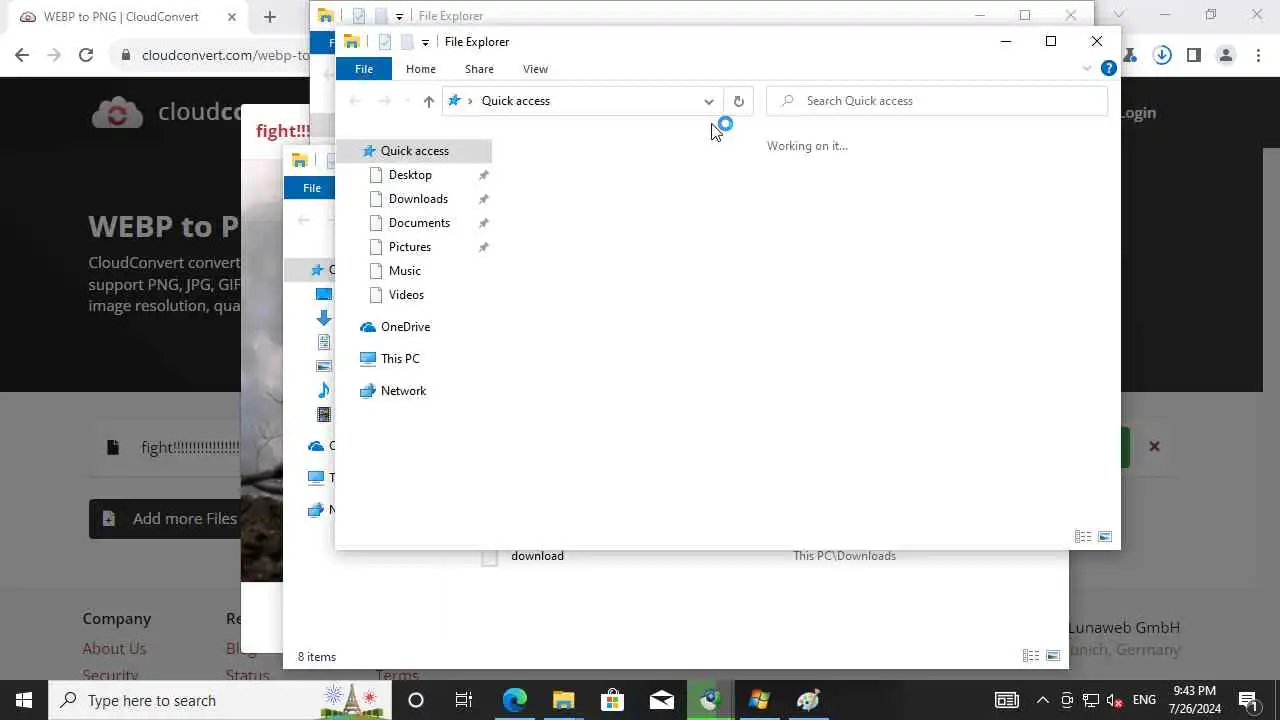Click the blue Help icon in File Explorer
The height and width of the screenshot is (720, 1280).
tap(1108, 68)
